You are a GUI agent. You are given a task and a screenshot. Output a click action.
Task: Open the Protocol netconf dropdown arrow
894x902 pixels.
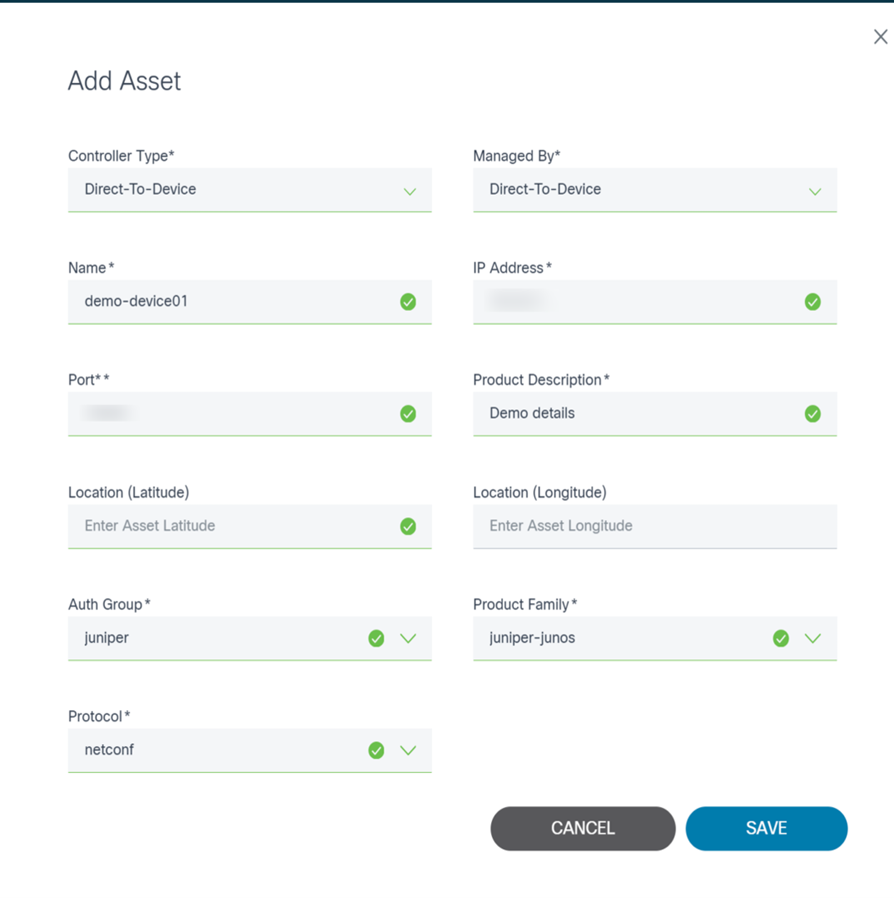(x=408, y=750)
